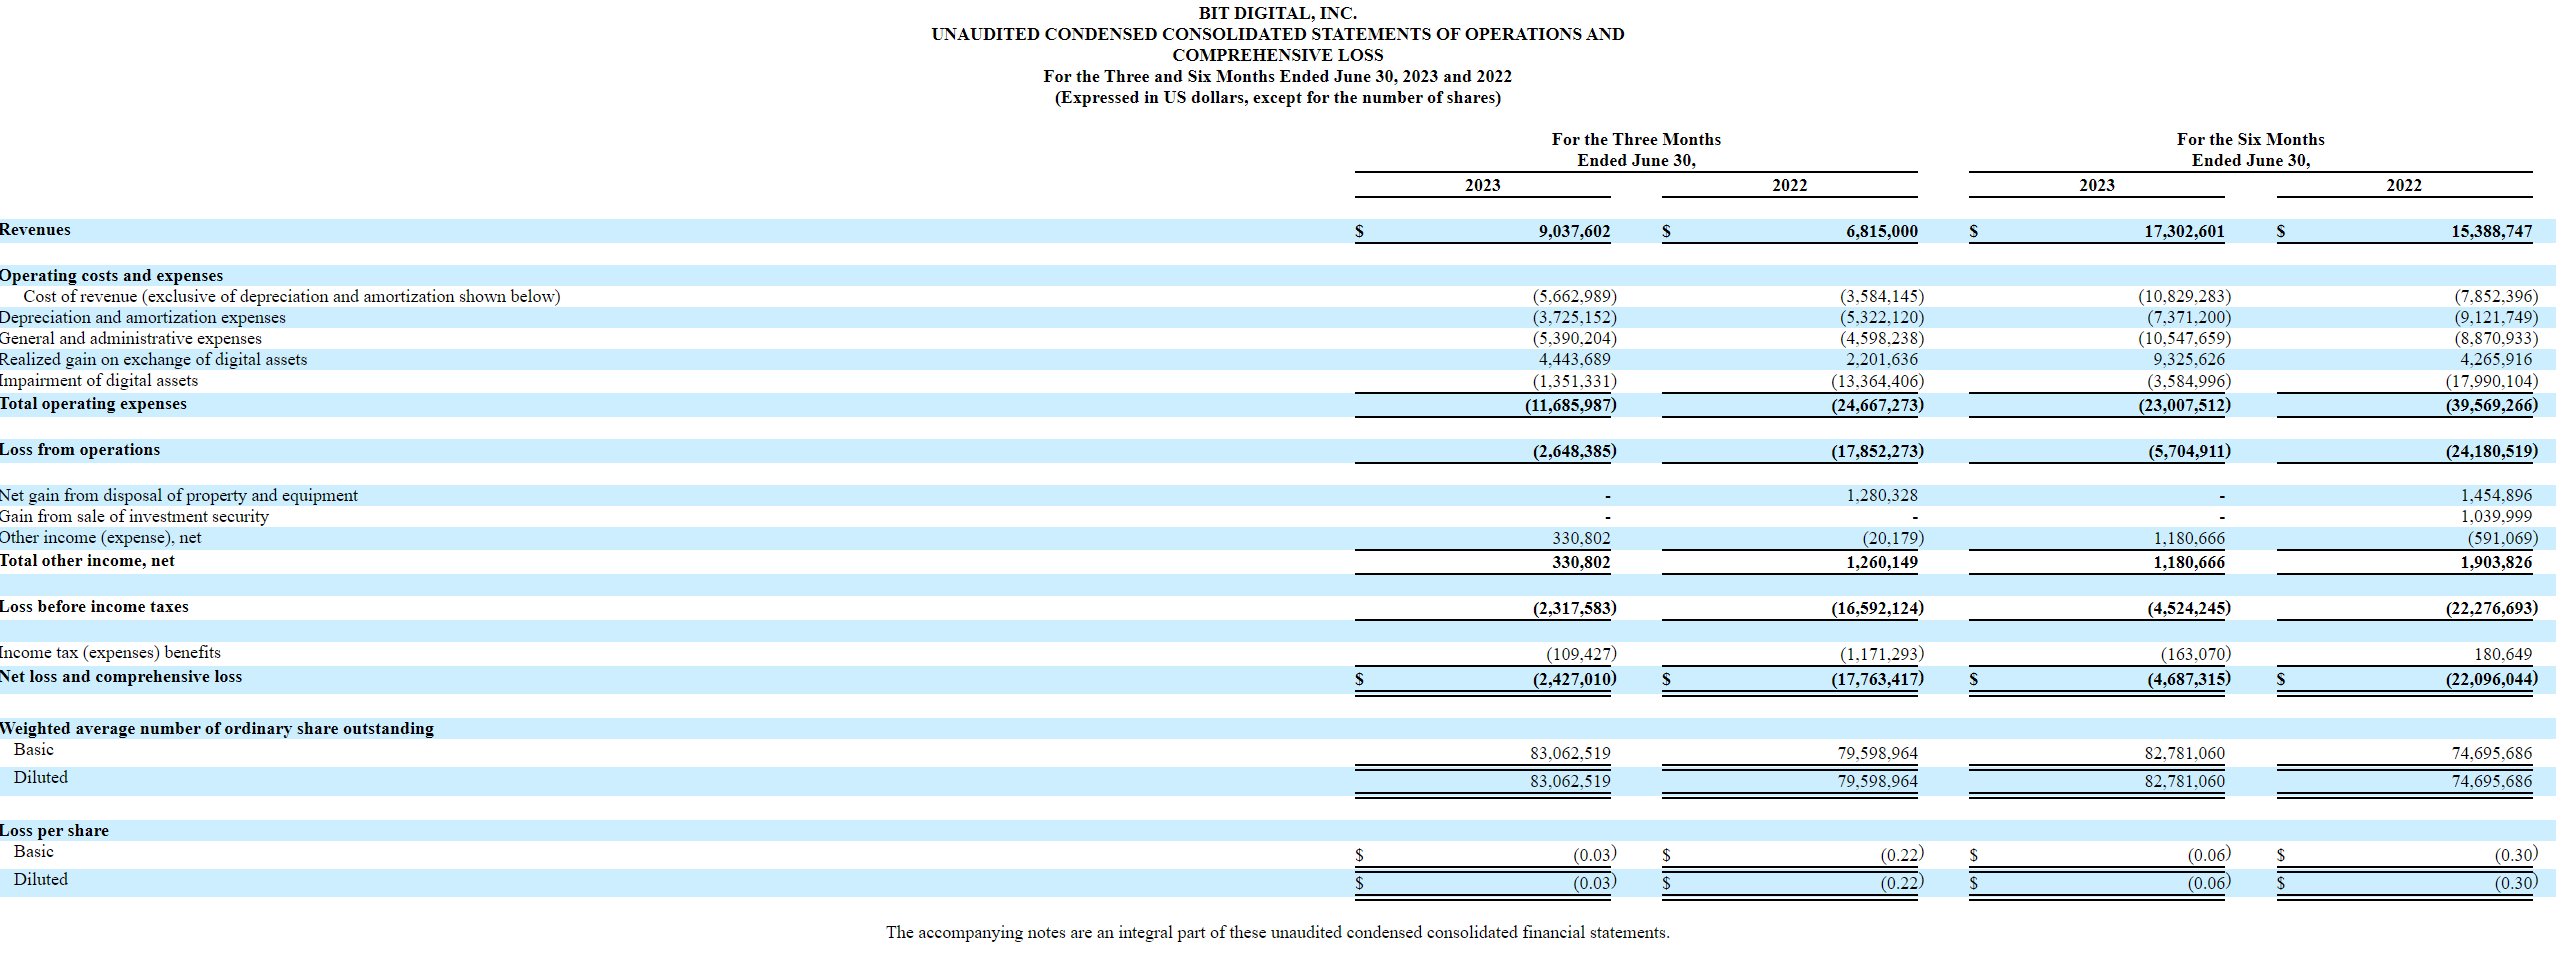Viewport: 2556px width, 975px height.
Task: Click depreciation value (9,121,749)
Action: pos(2495,317)
